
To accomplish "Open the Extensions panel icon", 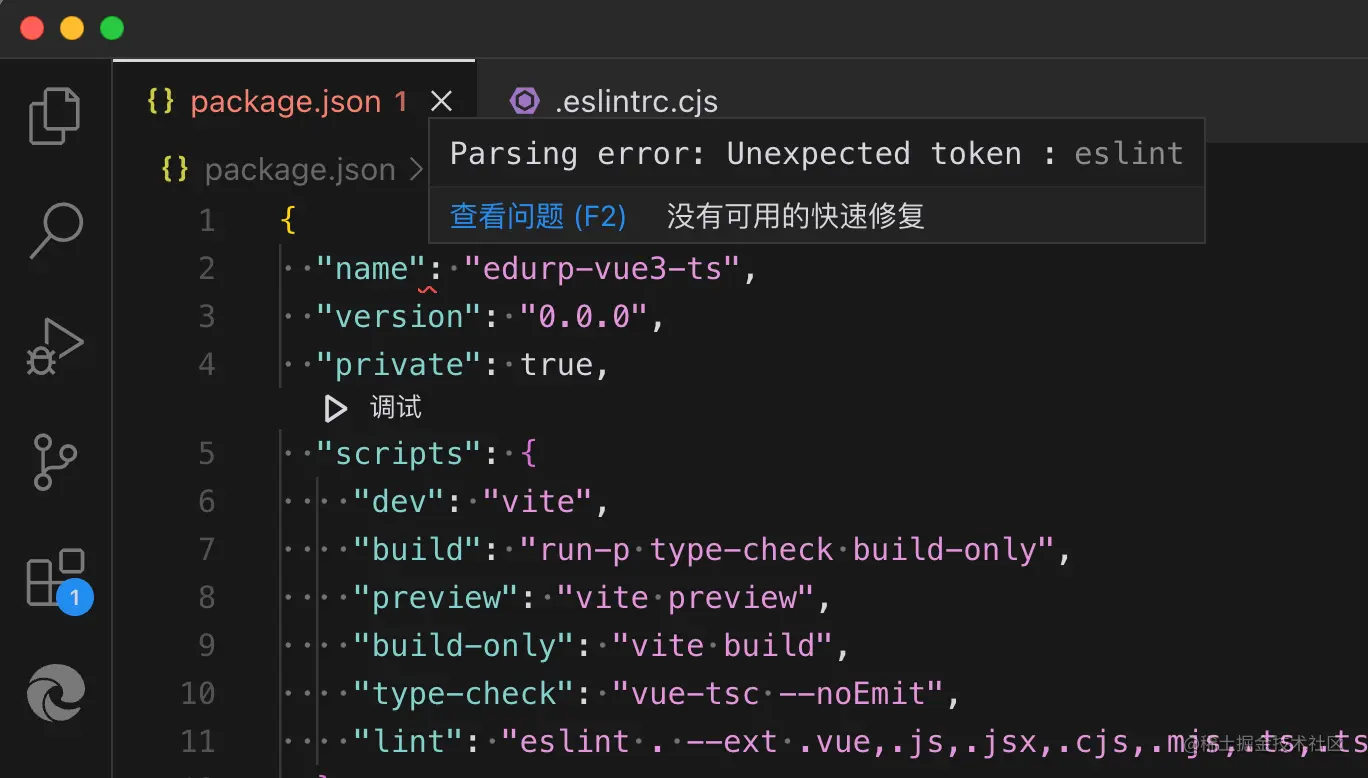I will [55, 578].
